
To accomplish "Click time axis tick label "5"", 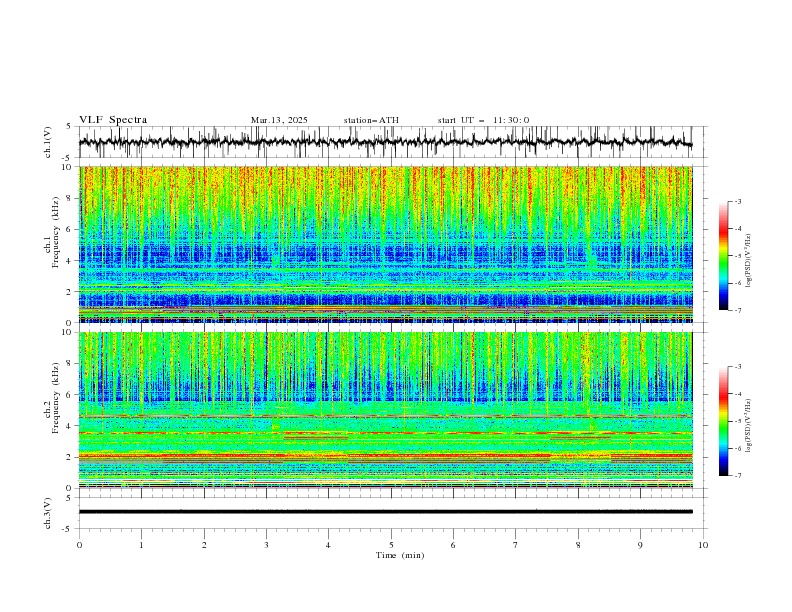I will 391,545.
